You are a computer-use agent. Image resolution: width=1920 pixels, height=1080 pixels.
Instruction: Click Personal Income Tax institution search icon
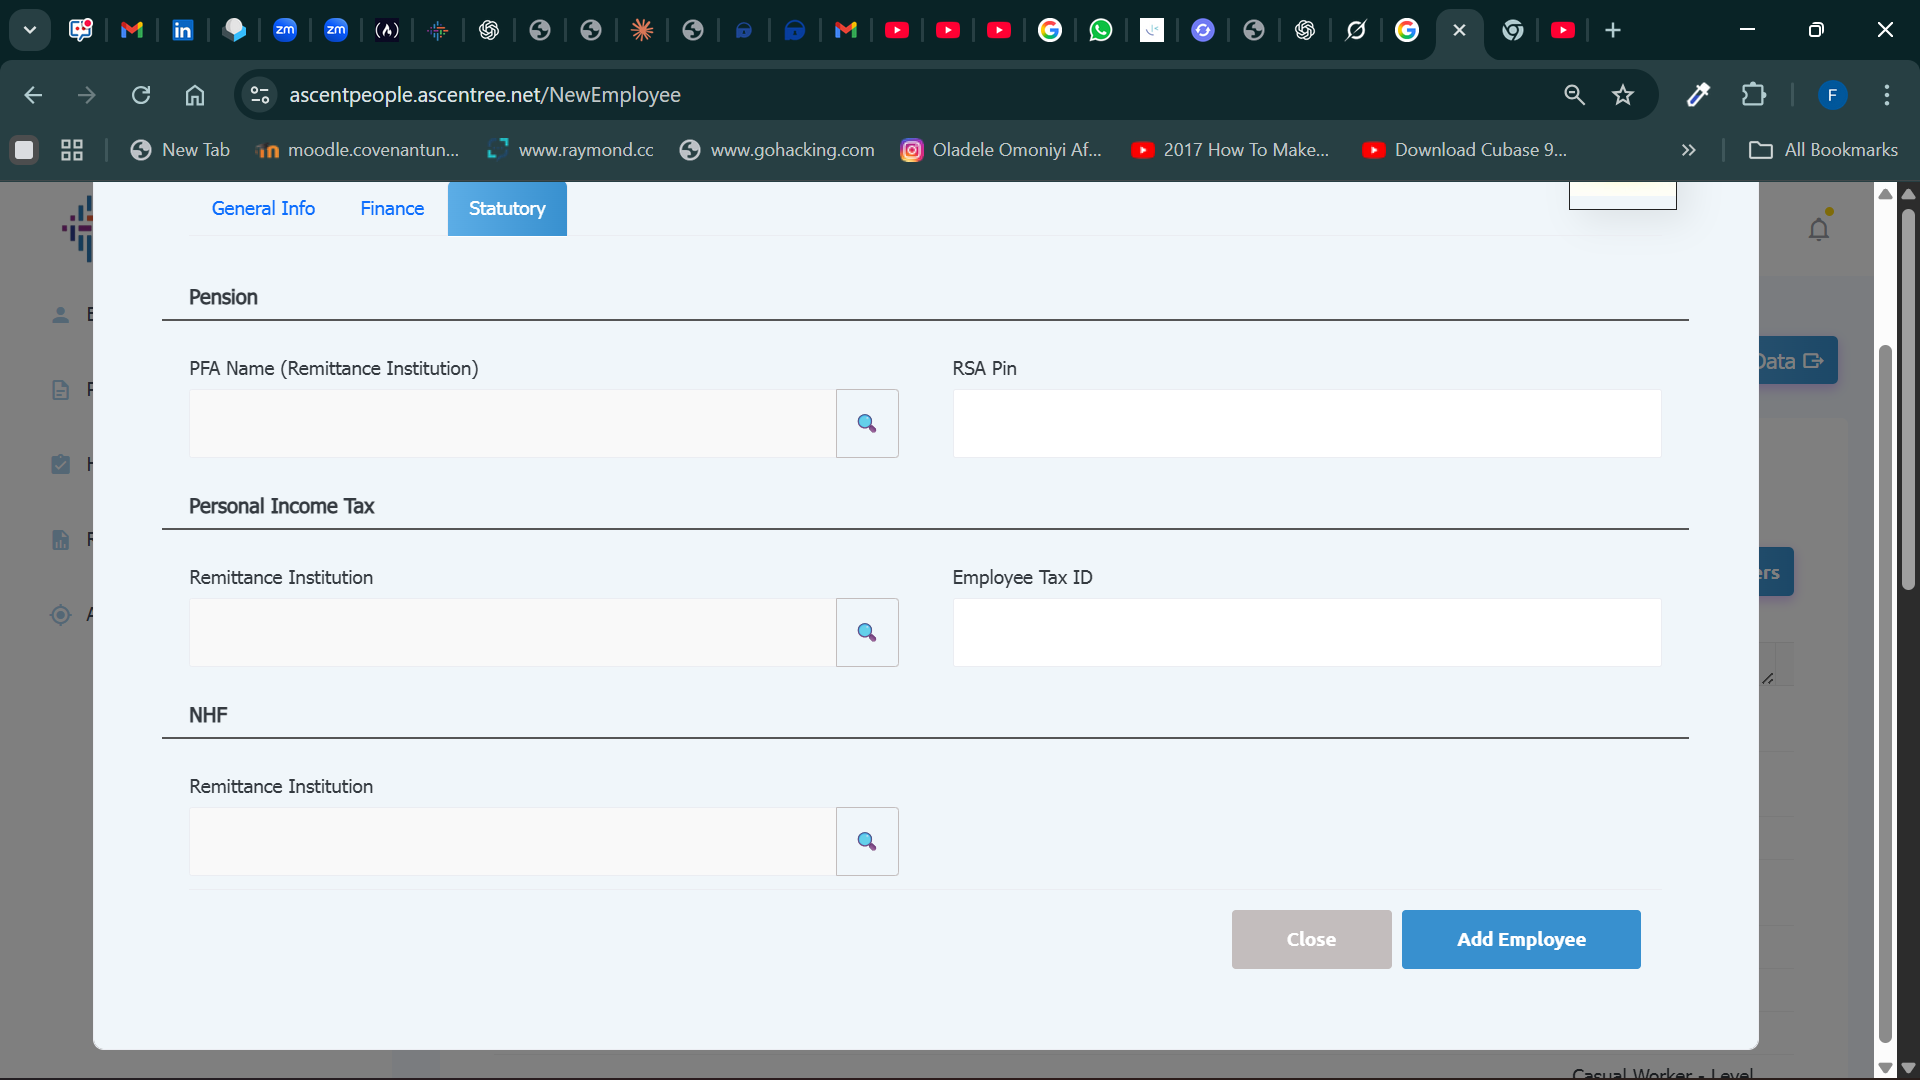coord(867,633)
